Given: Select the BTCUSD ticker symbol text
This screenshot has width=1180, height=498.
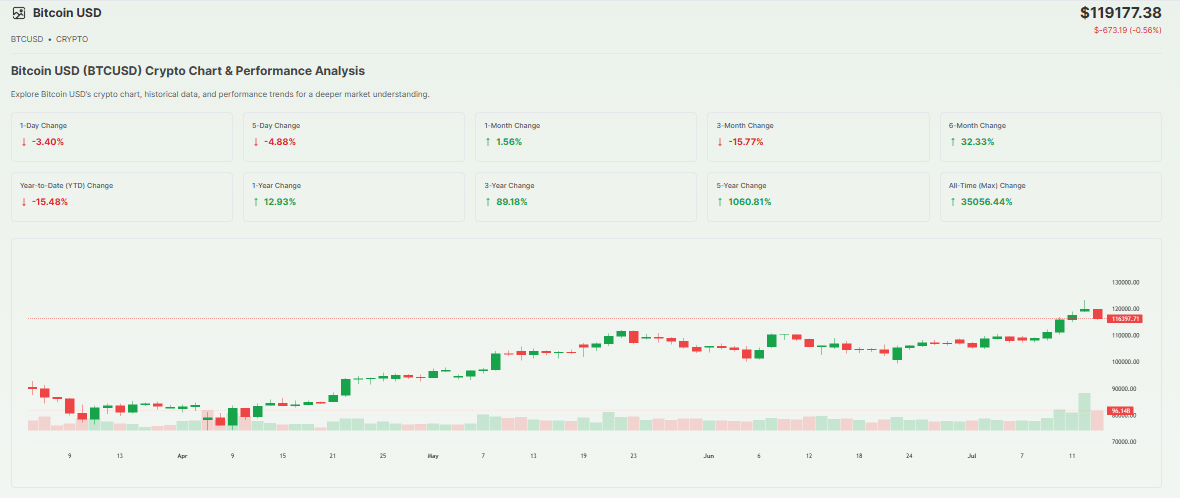Looking at the screenshot, I should [27, 38].
